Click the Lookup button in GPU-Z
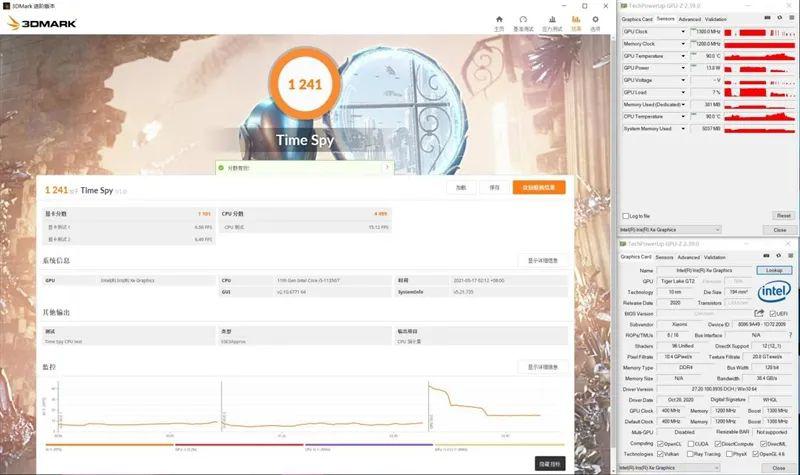800x475 pixels. [x=774, y=270]
